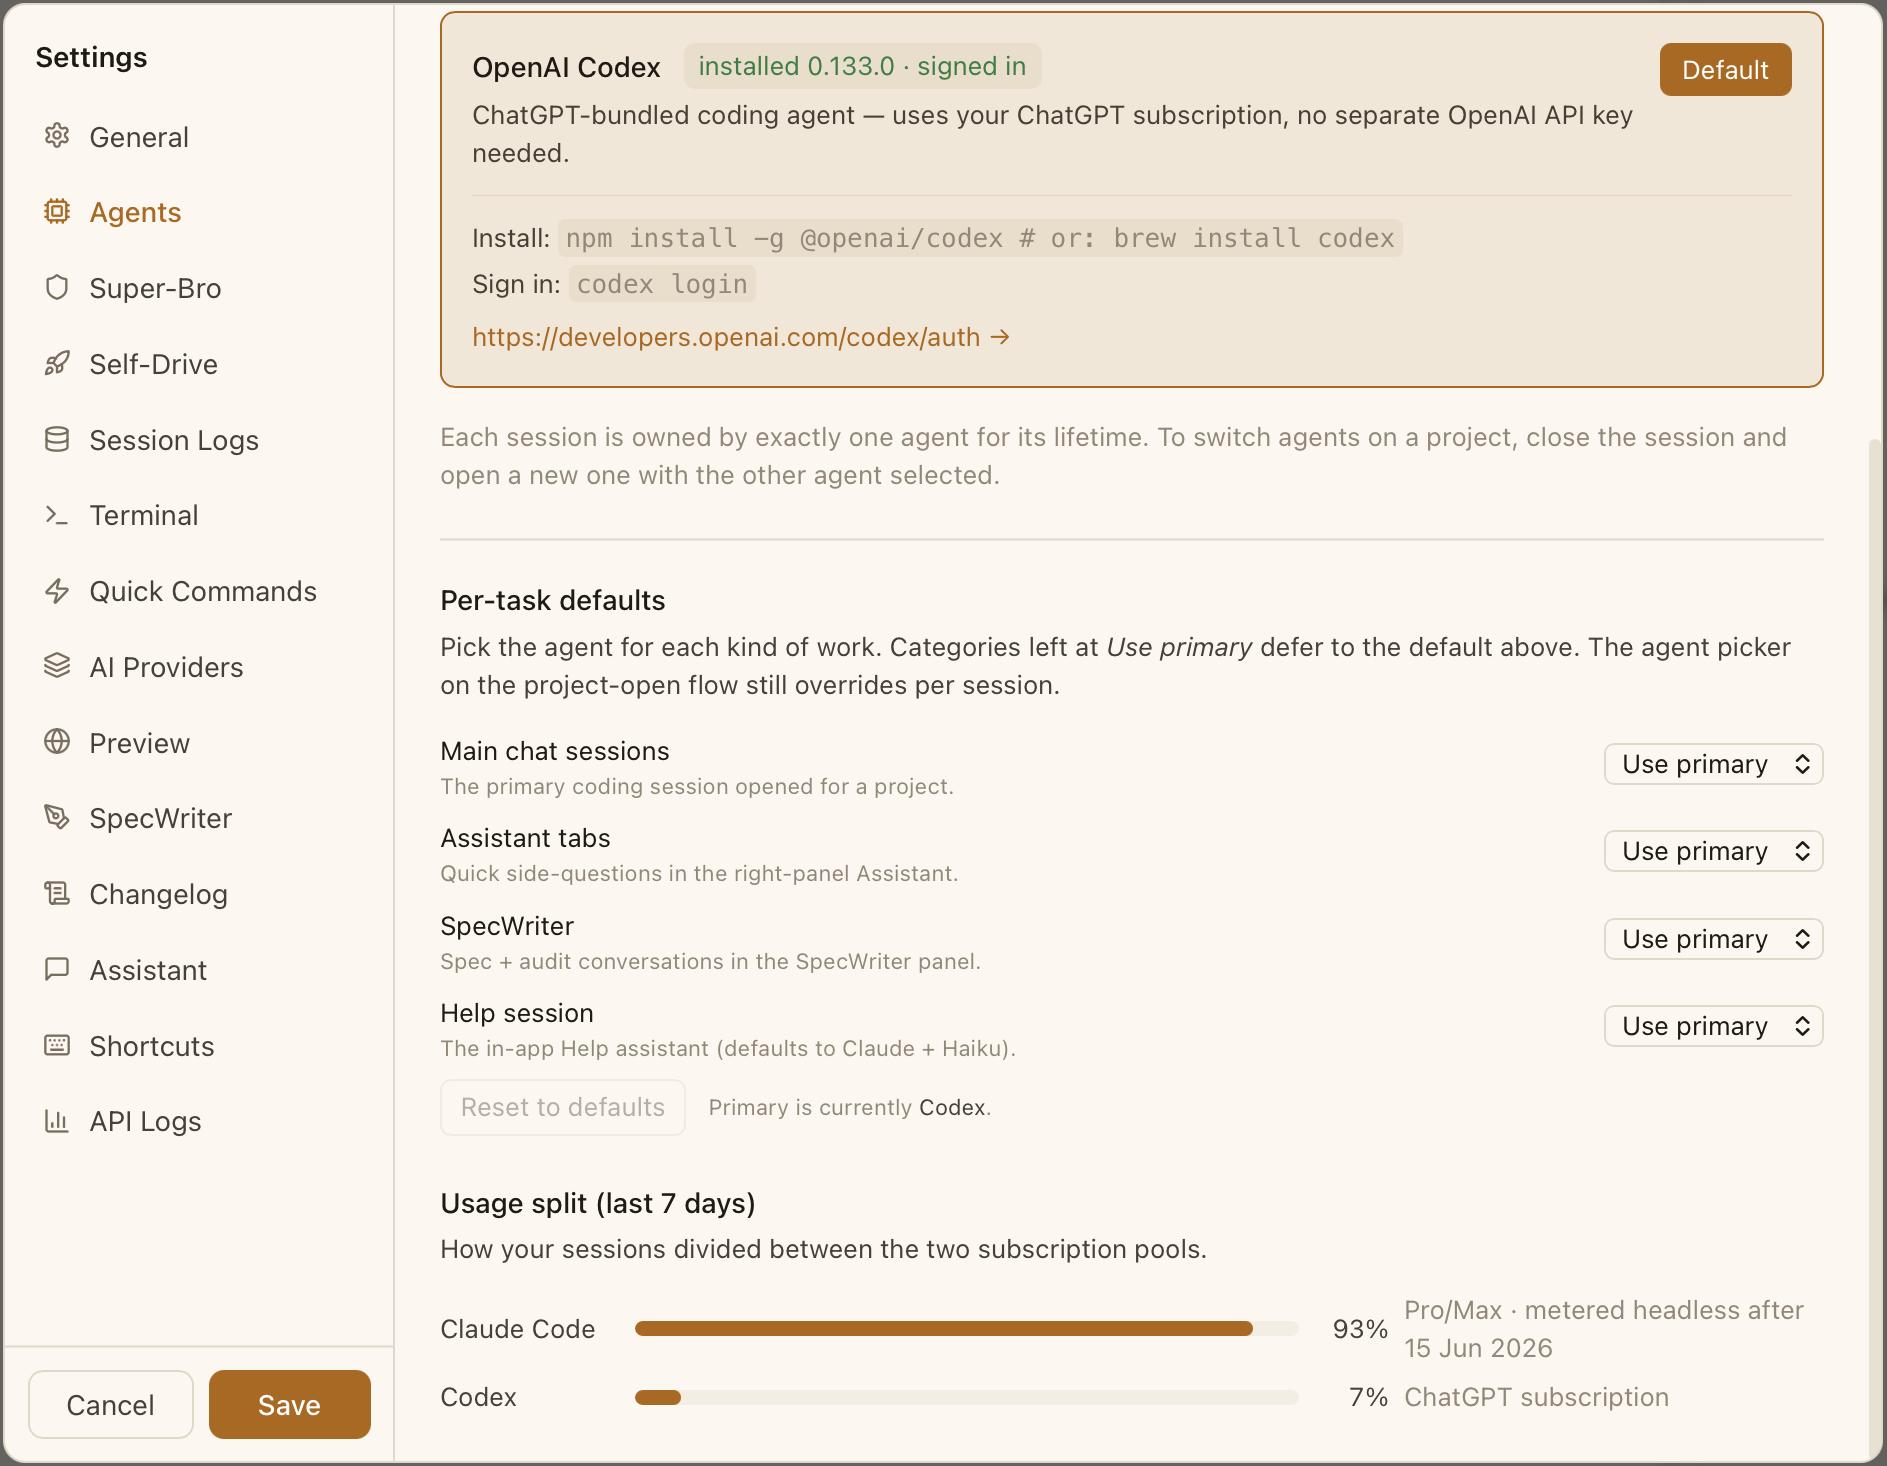
Task: Click the Agents chip icon
Action: pos(57,212)
